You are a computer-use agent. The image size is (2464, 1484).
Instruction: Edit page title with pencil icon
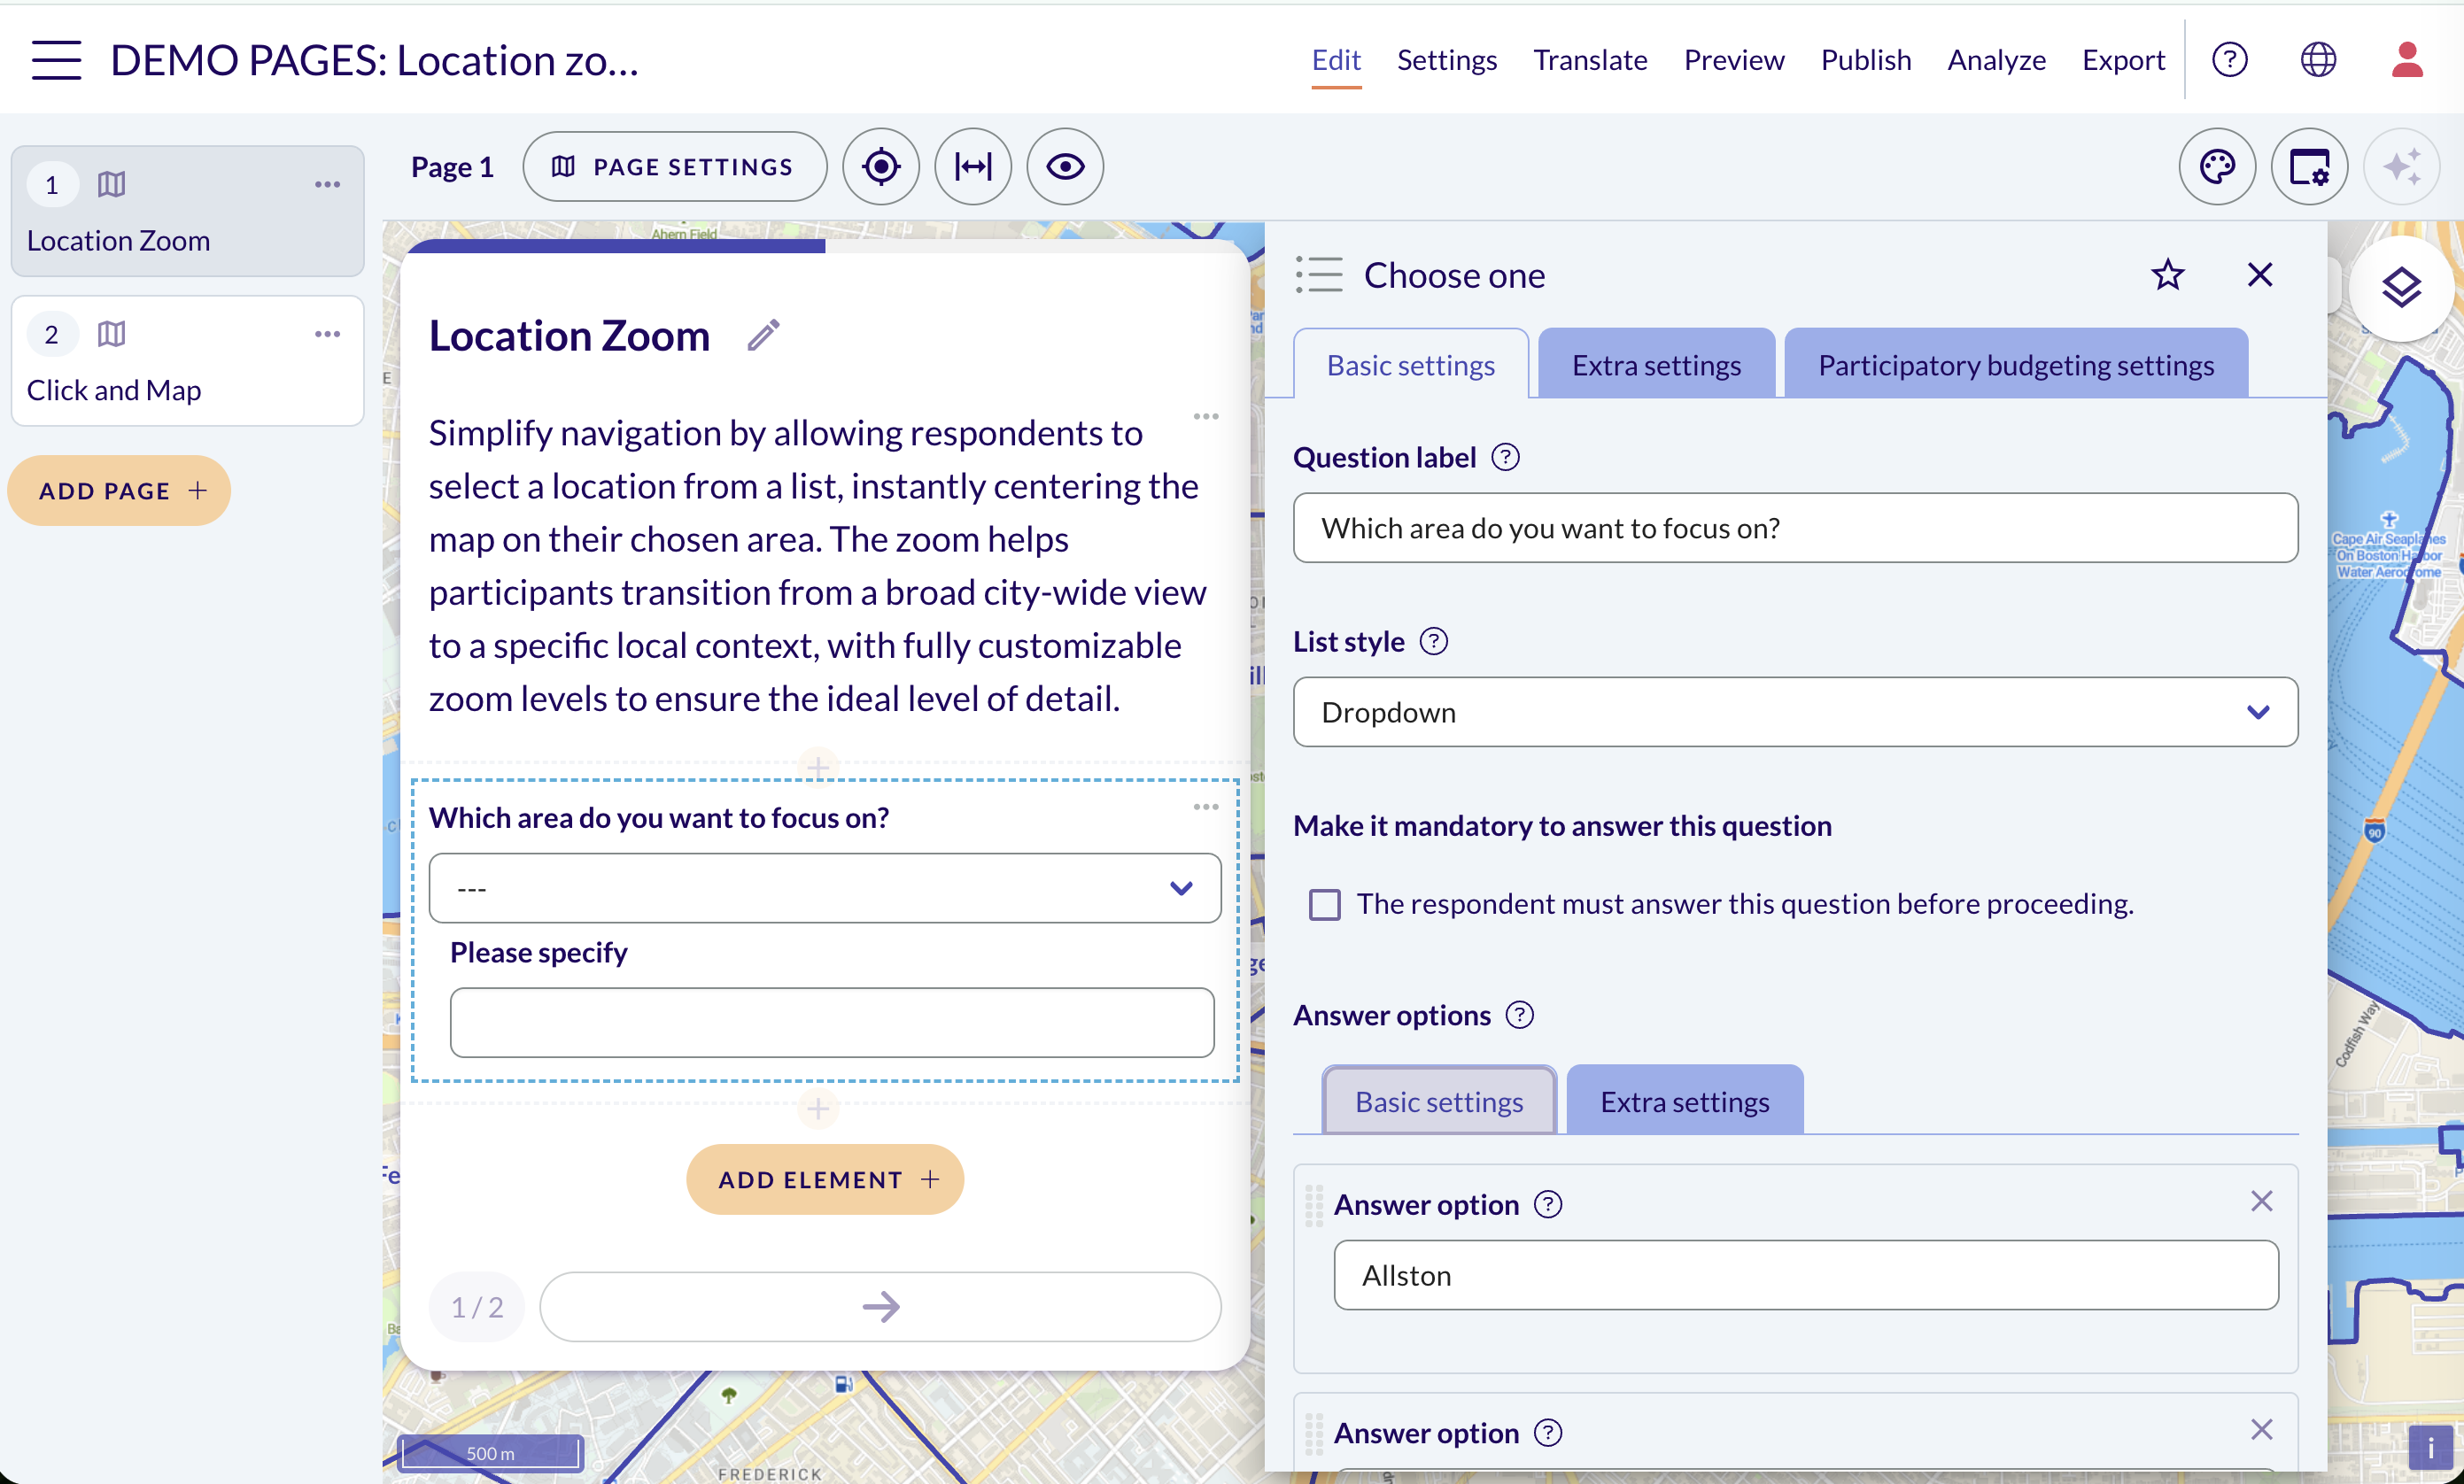pyautogui.click(x=763, y=335)
